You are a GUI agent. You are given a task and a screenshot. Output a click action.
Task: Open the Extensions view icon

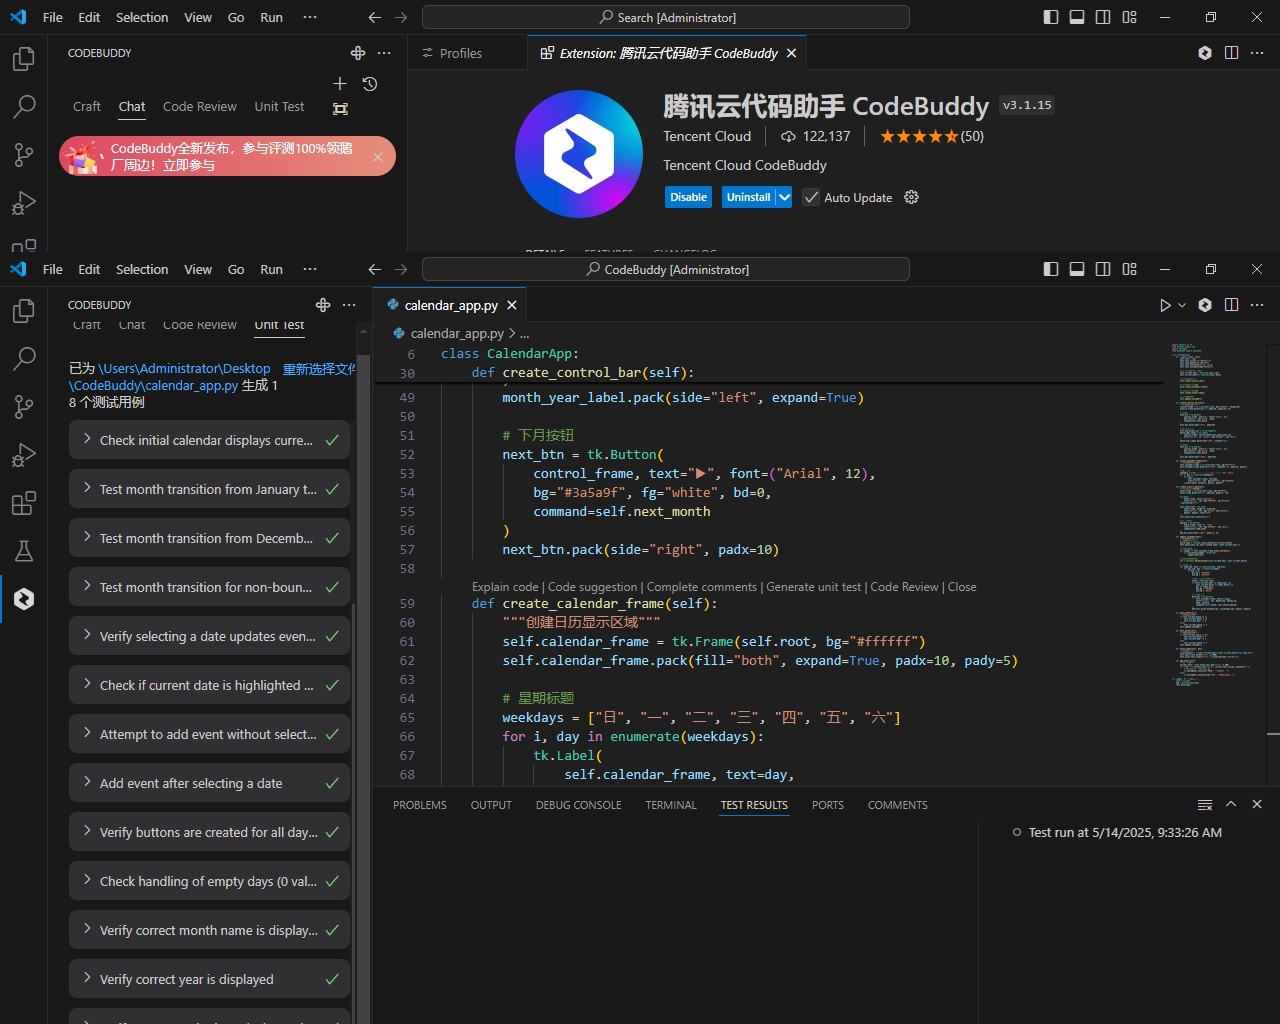(x=24, y=504)
